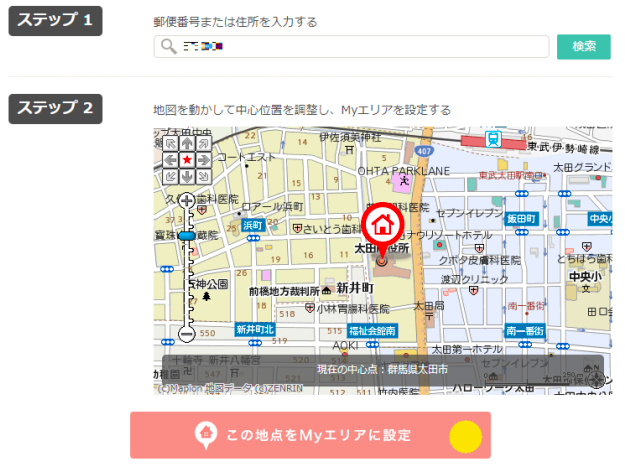
Task: Pan map southeast with the diagonal arrow
Action: pyautogui.click(x=203, y=177)
